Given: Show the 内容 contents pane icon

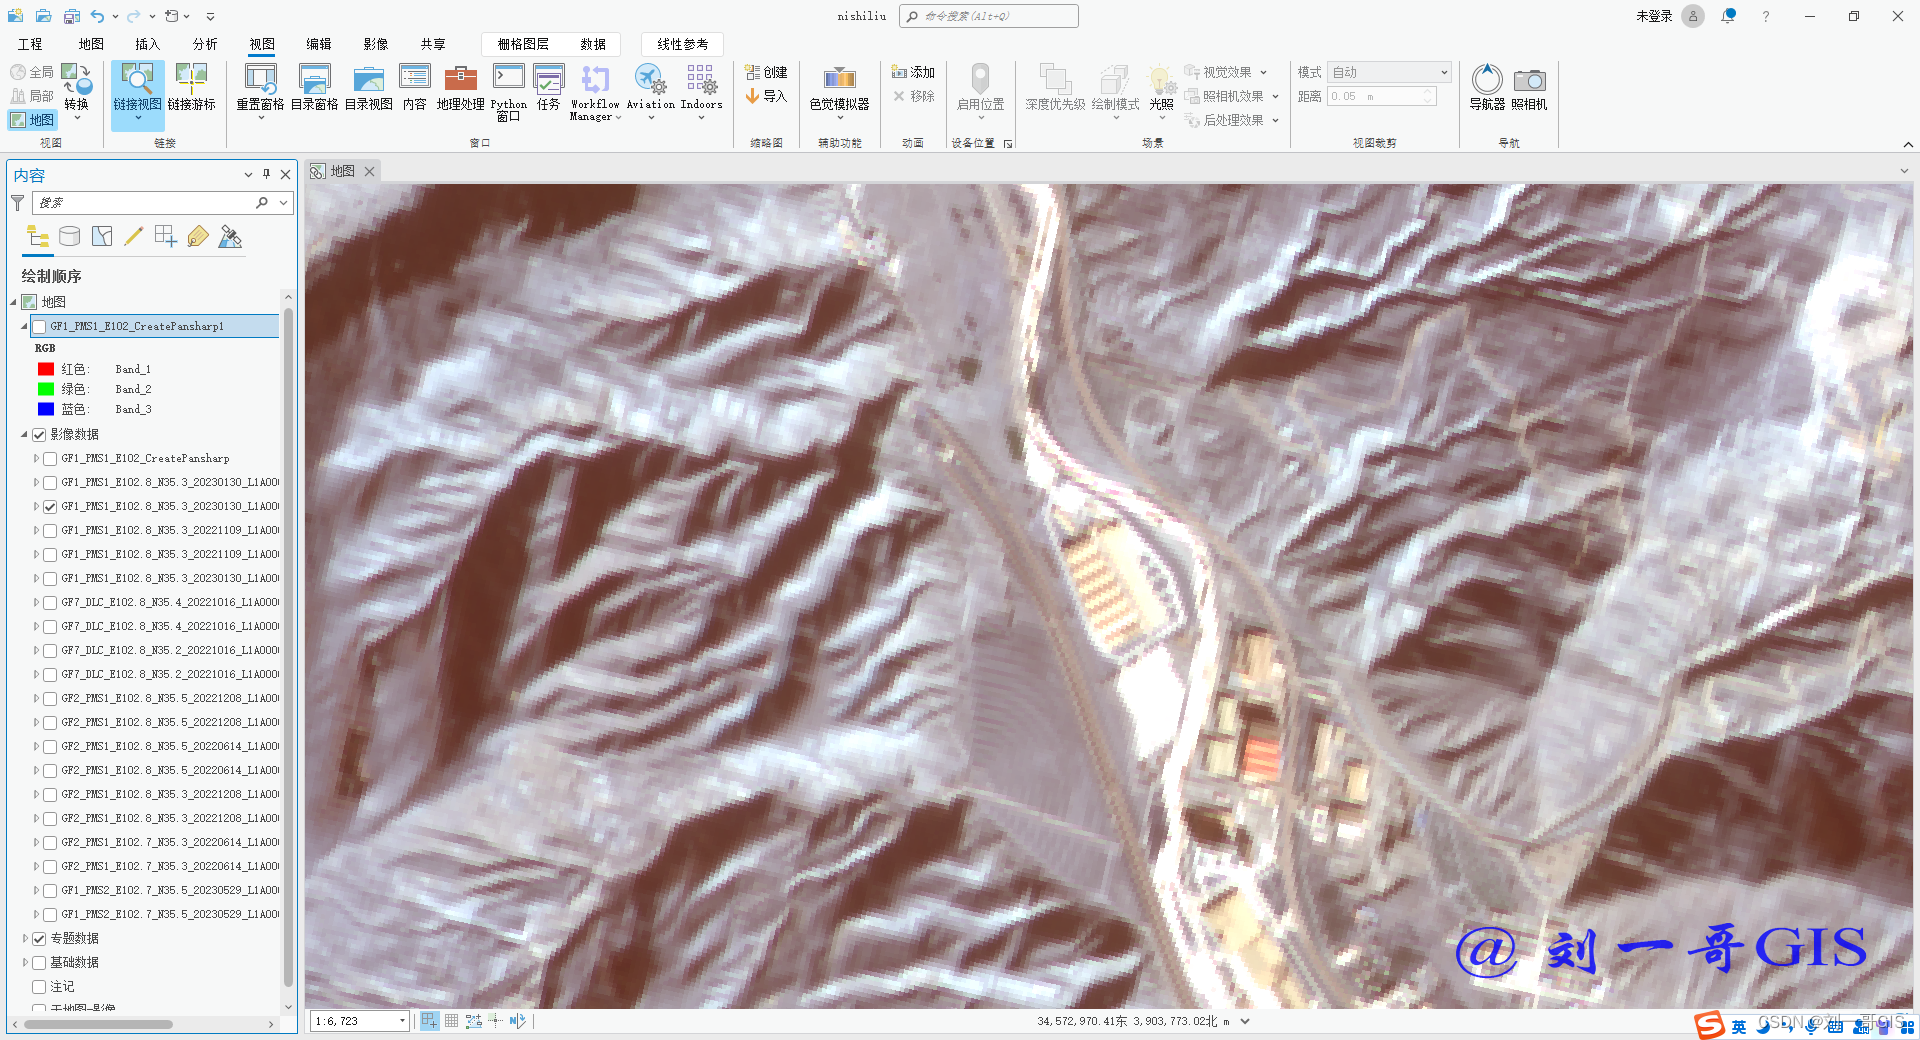Looking at the screenshot, I should click(x=415, y=78).
